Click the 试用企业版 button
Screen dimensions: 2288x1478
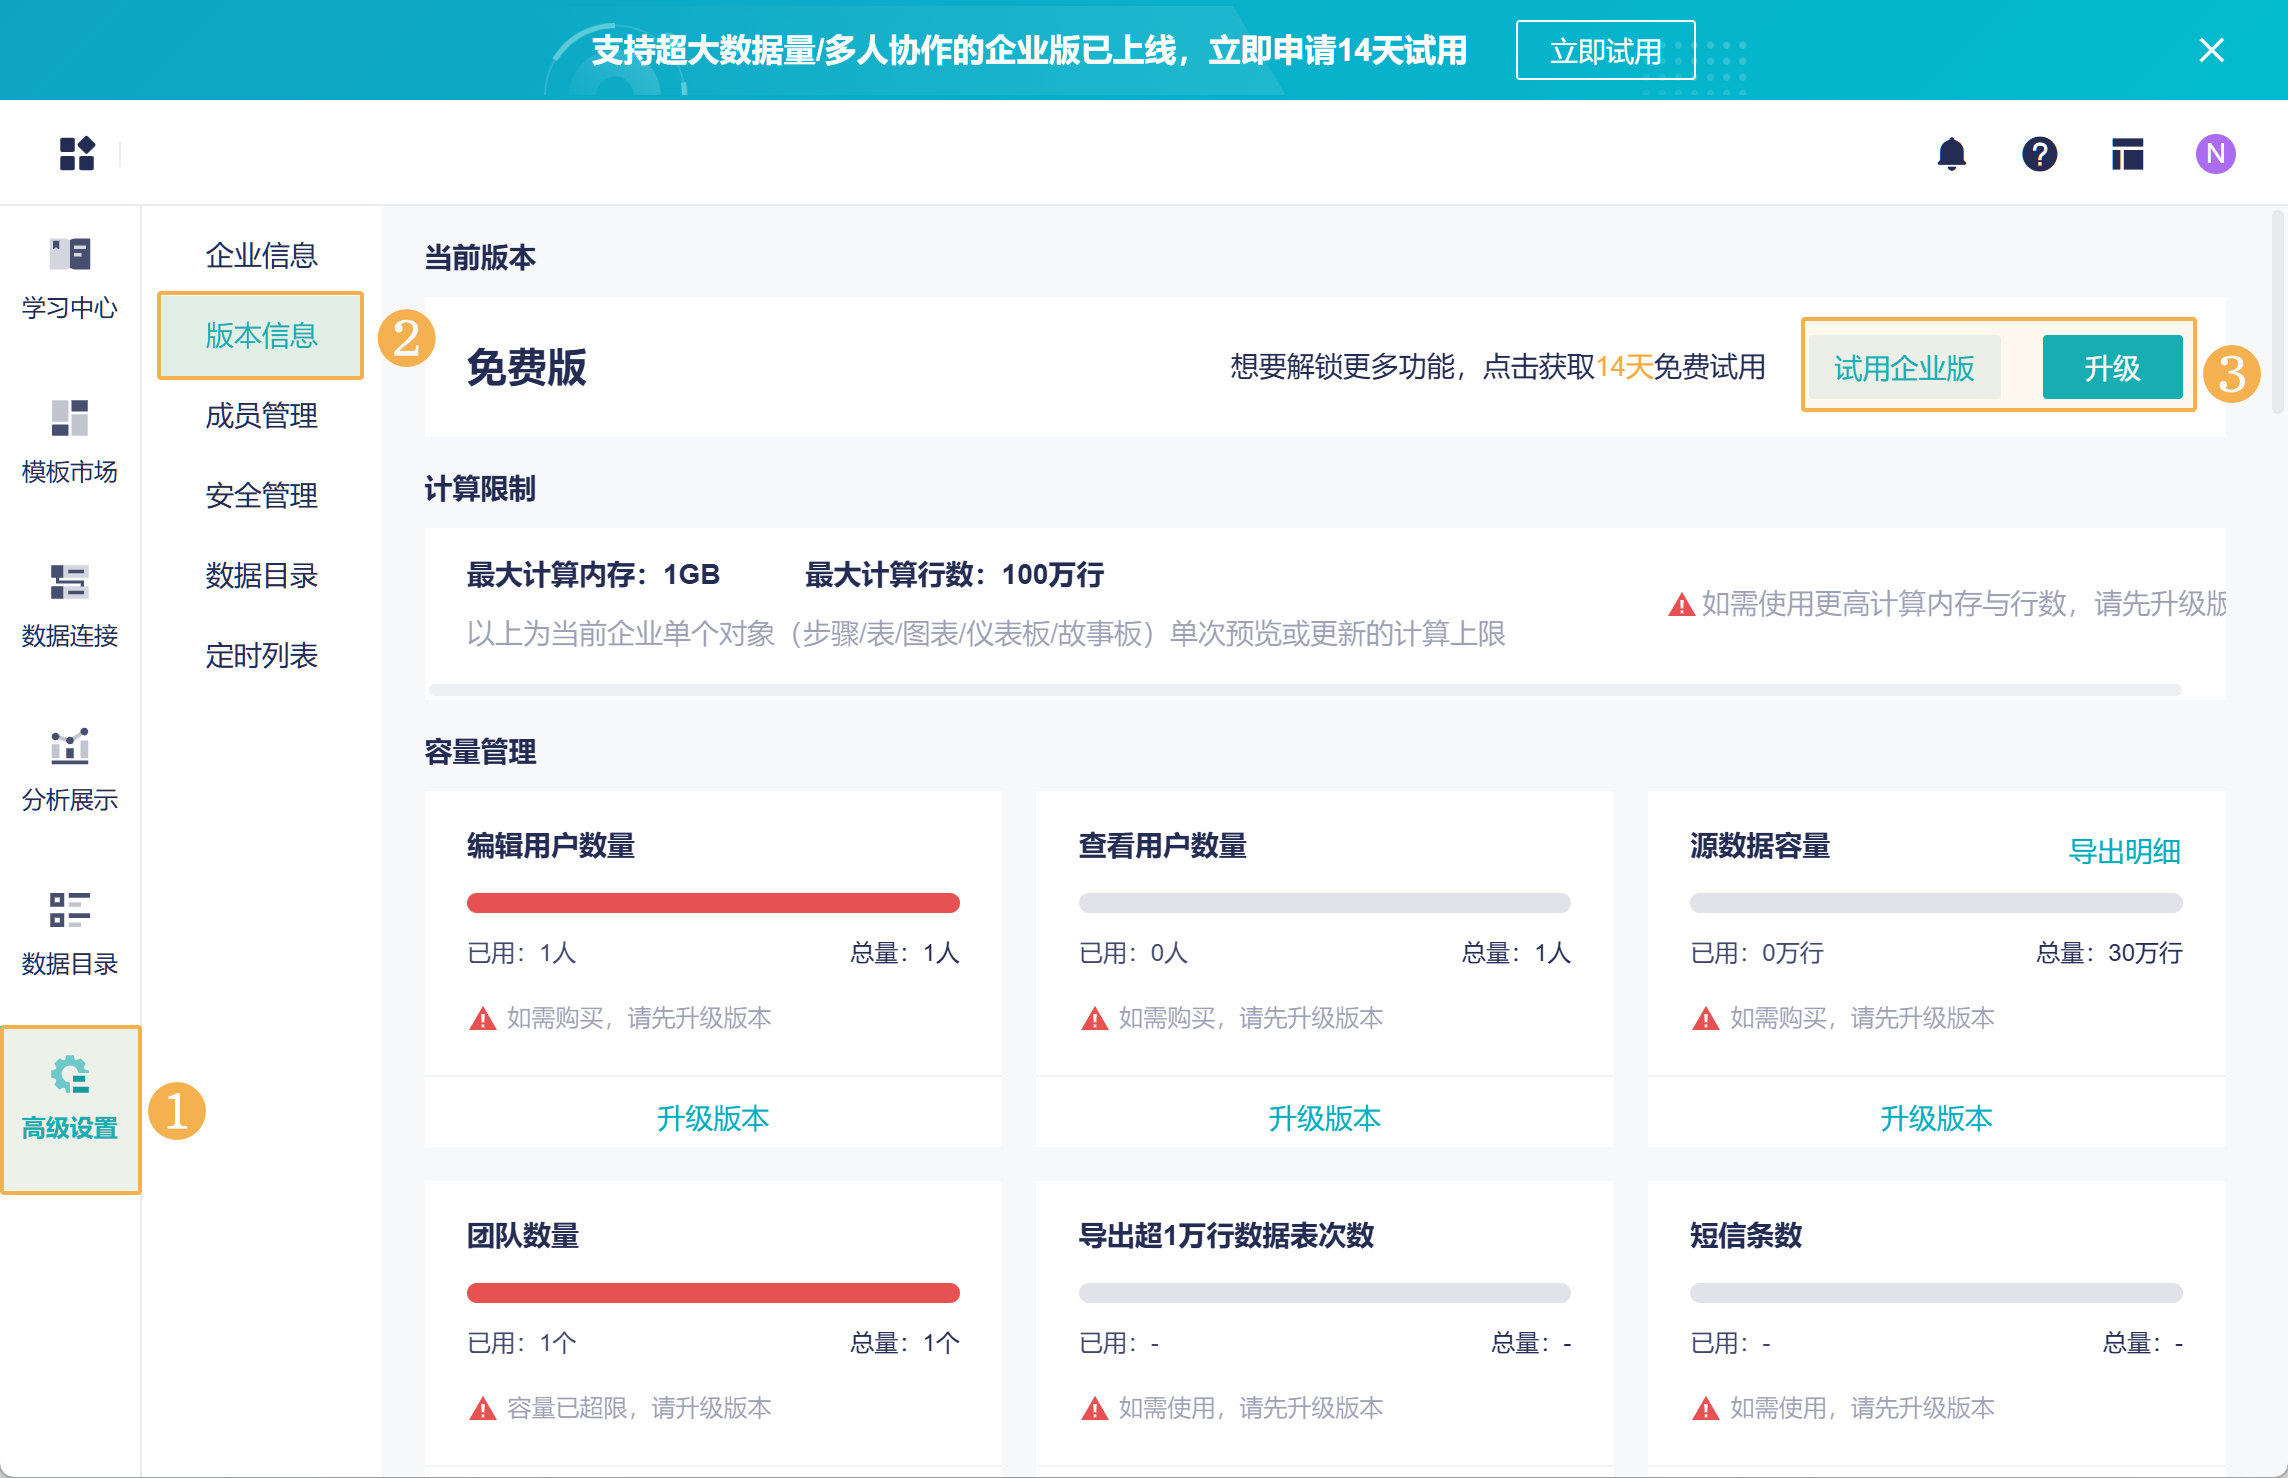click(x=1904, y=367)
